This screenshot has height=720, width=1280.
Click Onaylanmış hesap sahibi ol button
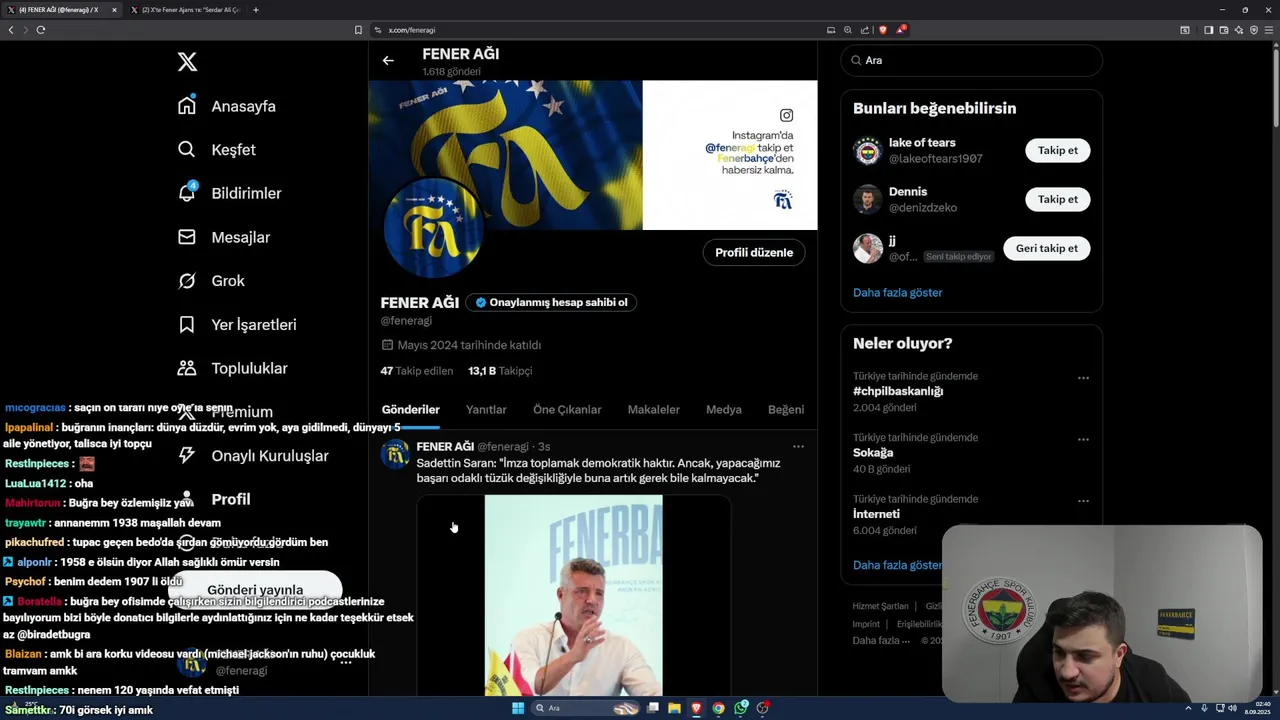(551, 302)
